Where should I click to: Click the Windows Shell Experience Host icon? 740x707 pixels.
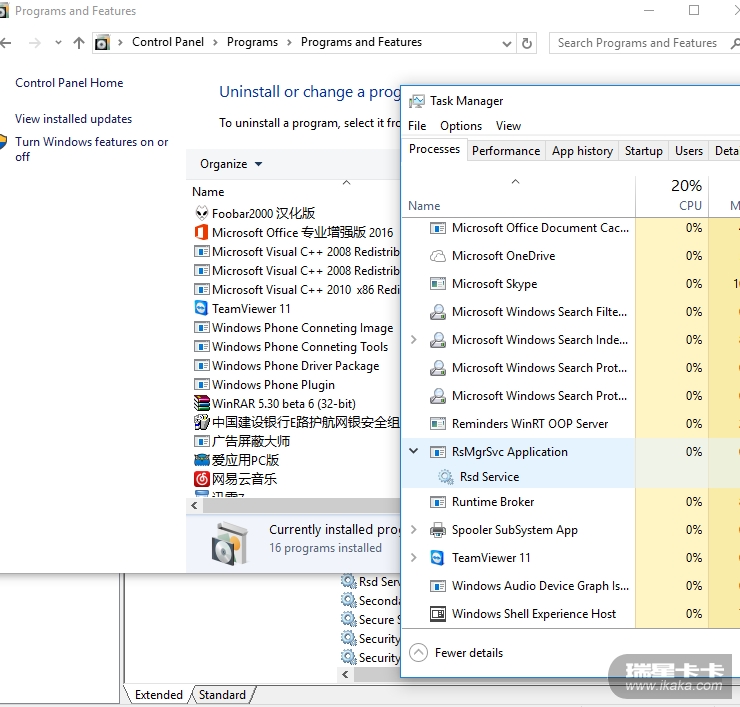[x=437, y=614]
